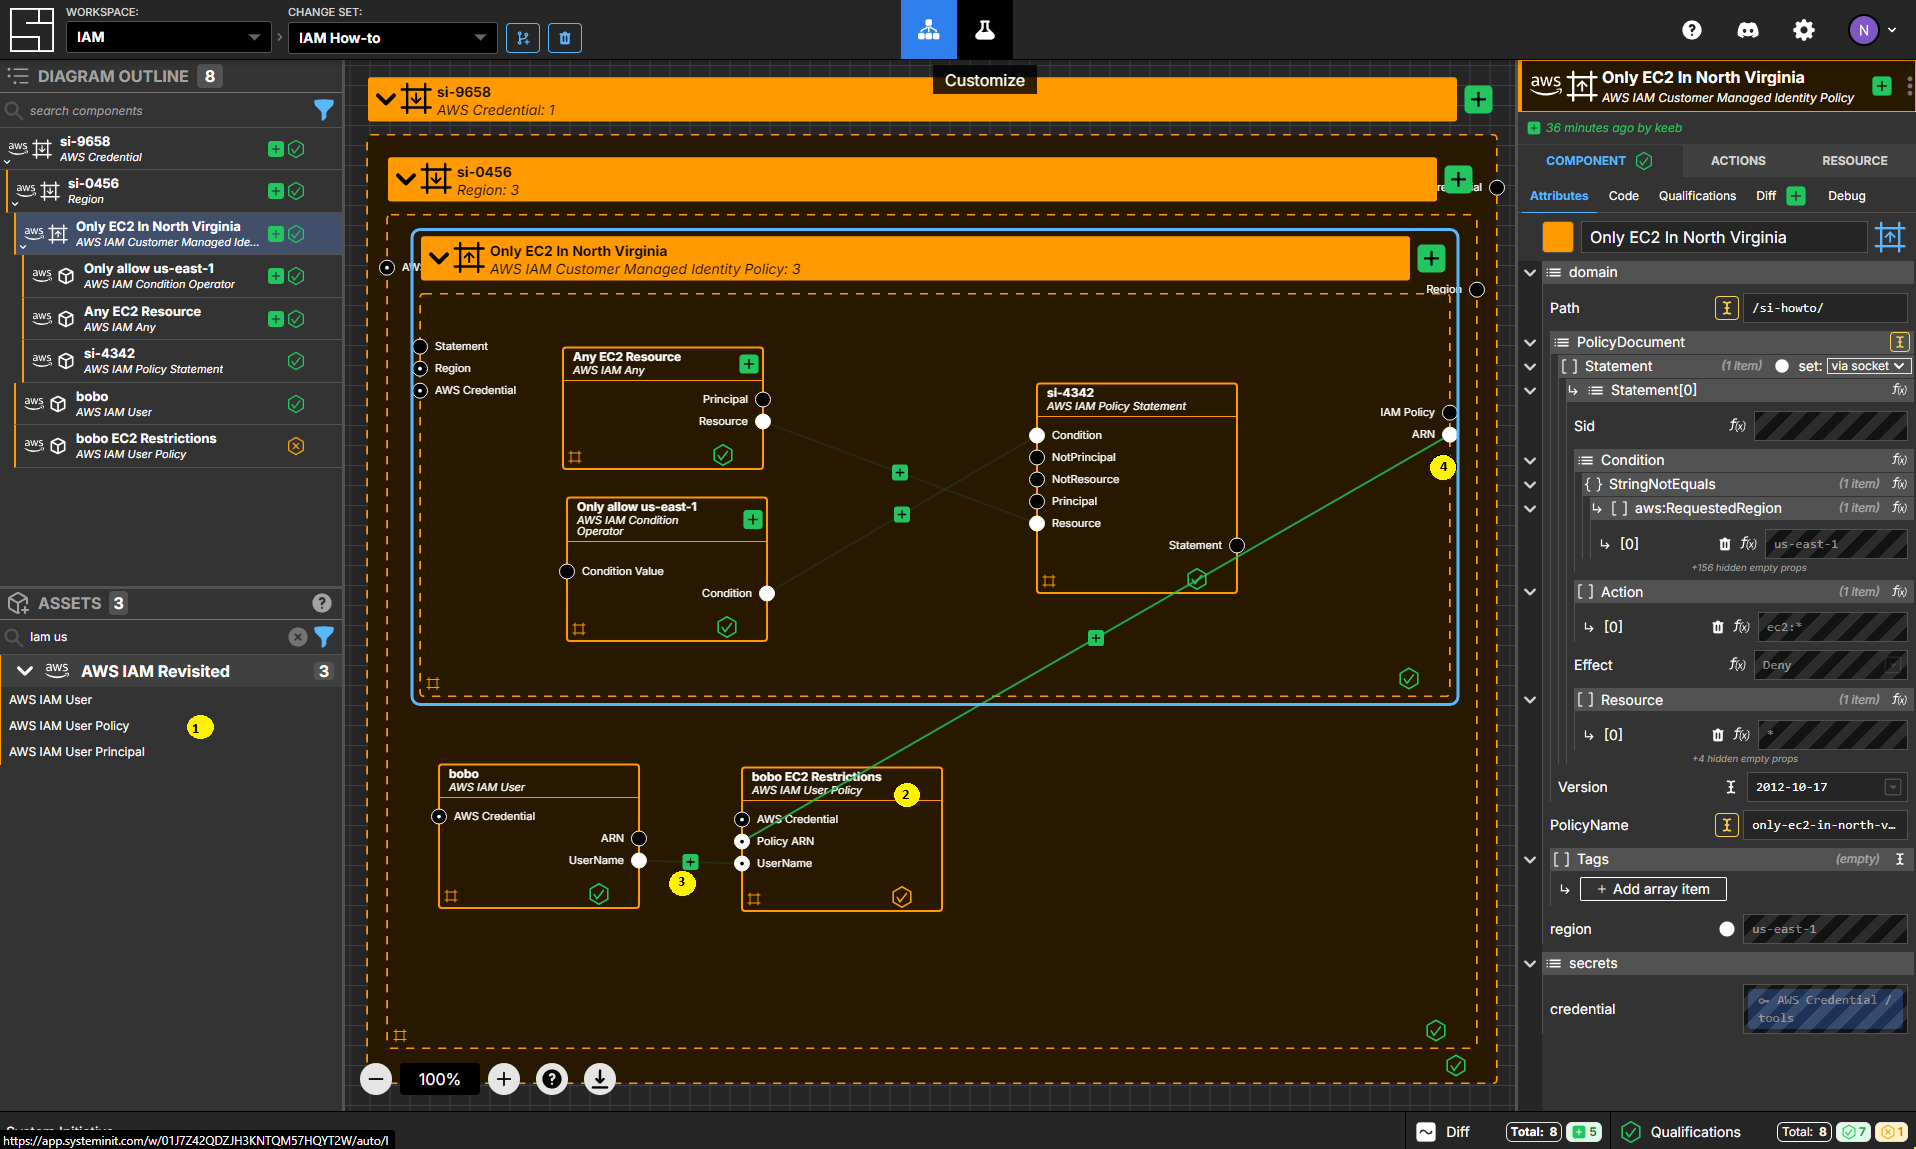Viewport: 1916px width, 1149px height.
Task: Zoom in the diagram with plus button
Action: point(504,1079)
